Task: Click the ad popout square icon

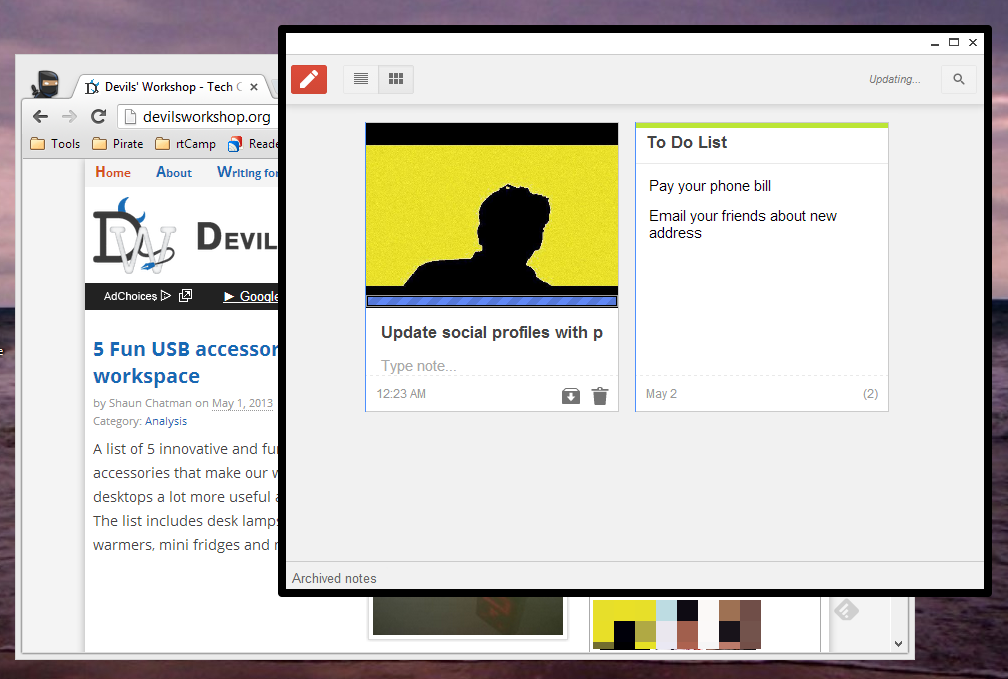Action: point(185,296)
